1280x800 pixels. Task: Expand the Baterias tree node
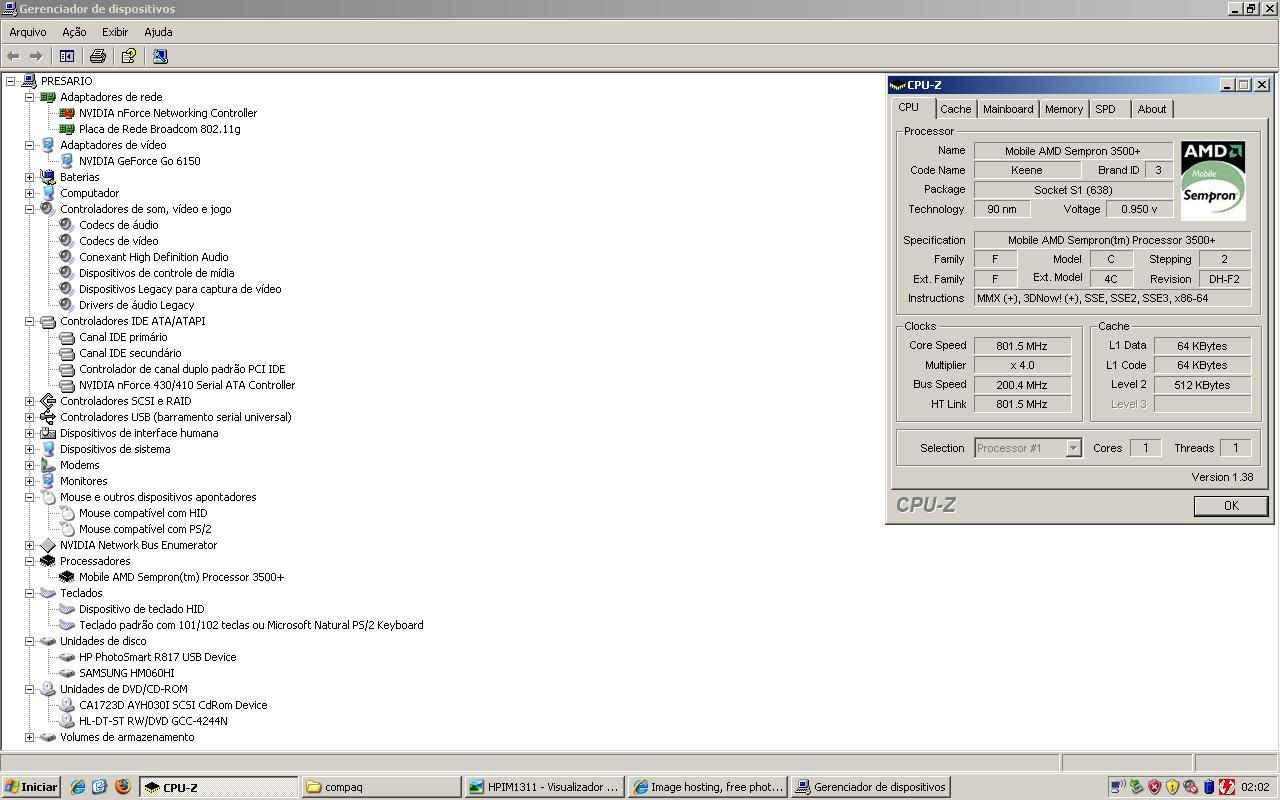click(x=30, y=177)
